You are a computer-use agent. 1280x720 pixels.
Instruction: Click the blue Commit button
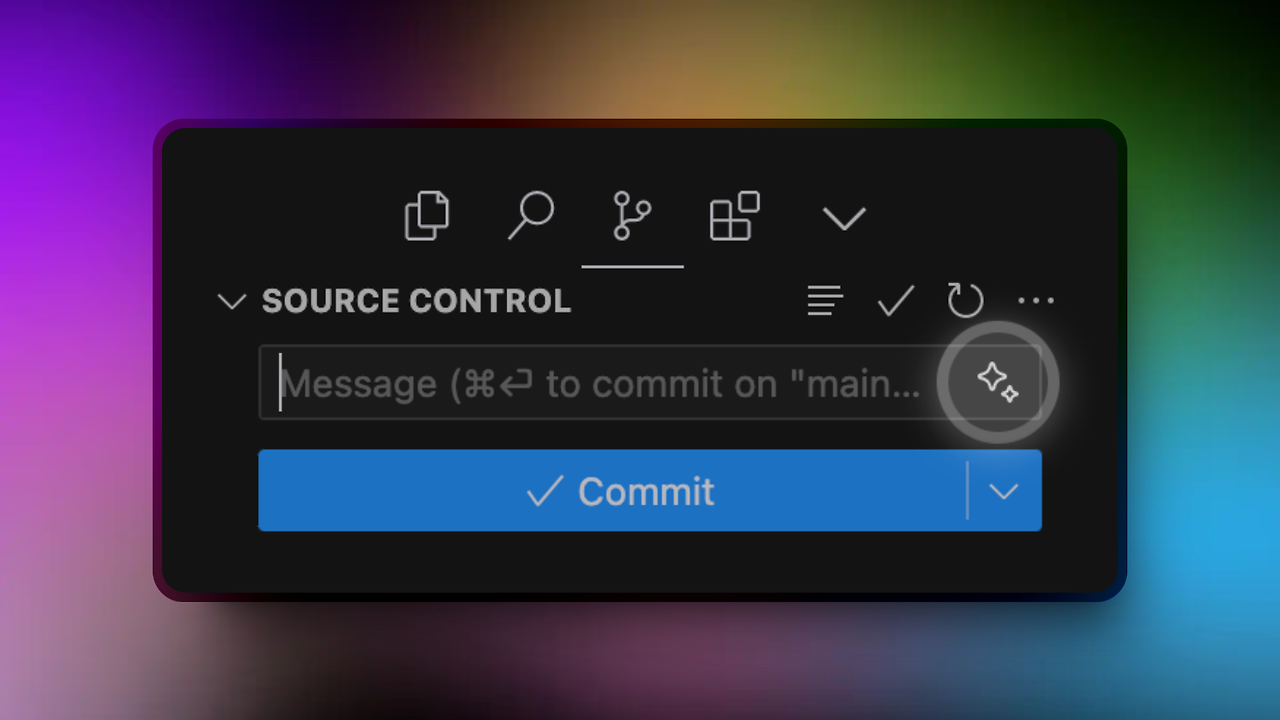tap(613, 490)
